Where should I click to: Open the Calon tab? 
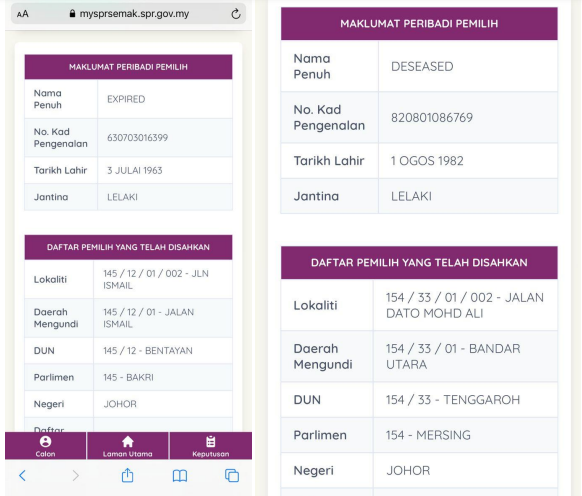click(x=45, y=446)
